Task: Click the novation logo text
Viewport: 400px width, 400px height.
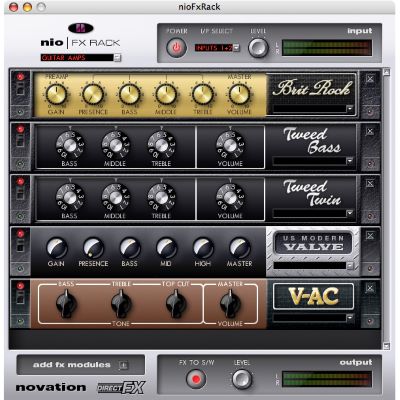Action: 51,387
